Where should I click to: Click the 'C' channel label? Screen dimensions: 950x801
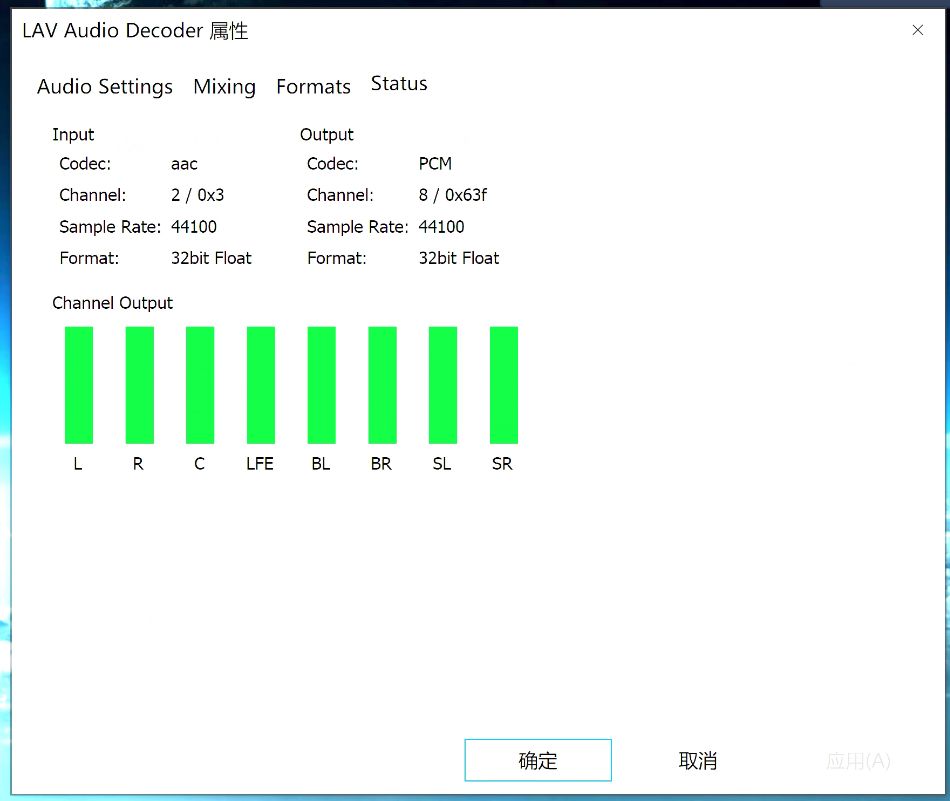(199, 464)
